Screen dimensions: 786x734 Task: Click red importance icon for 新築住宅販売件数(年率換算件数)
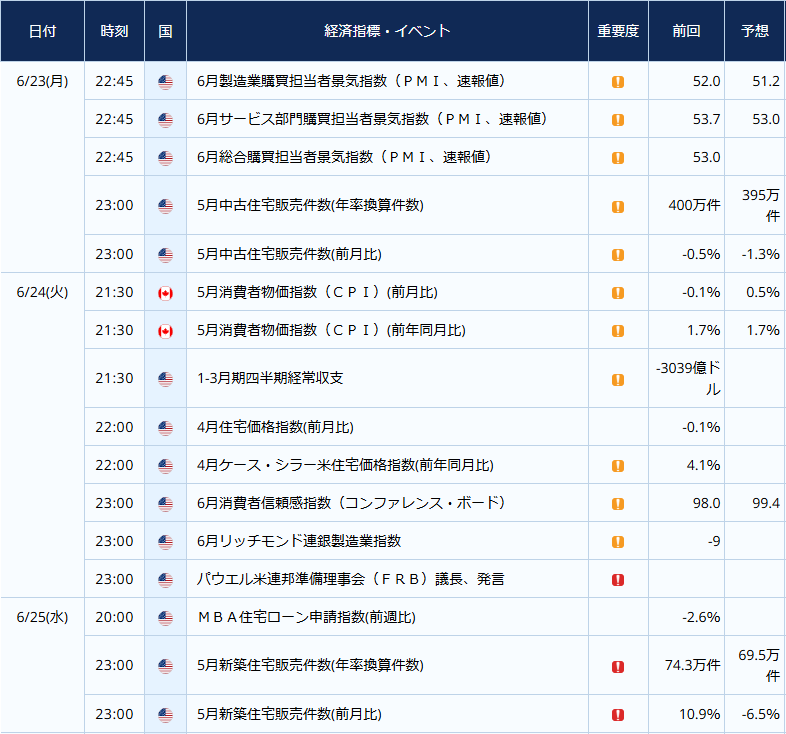coord(618,666)
